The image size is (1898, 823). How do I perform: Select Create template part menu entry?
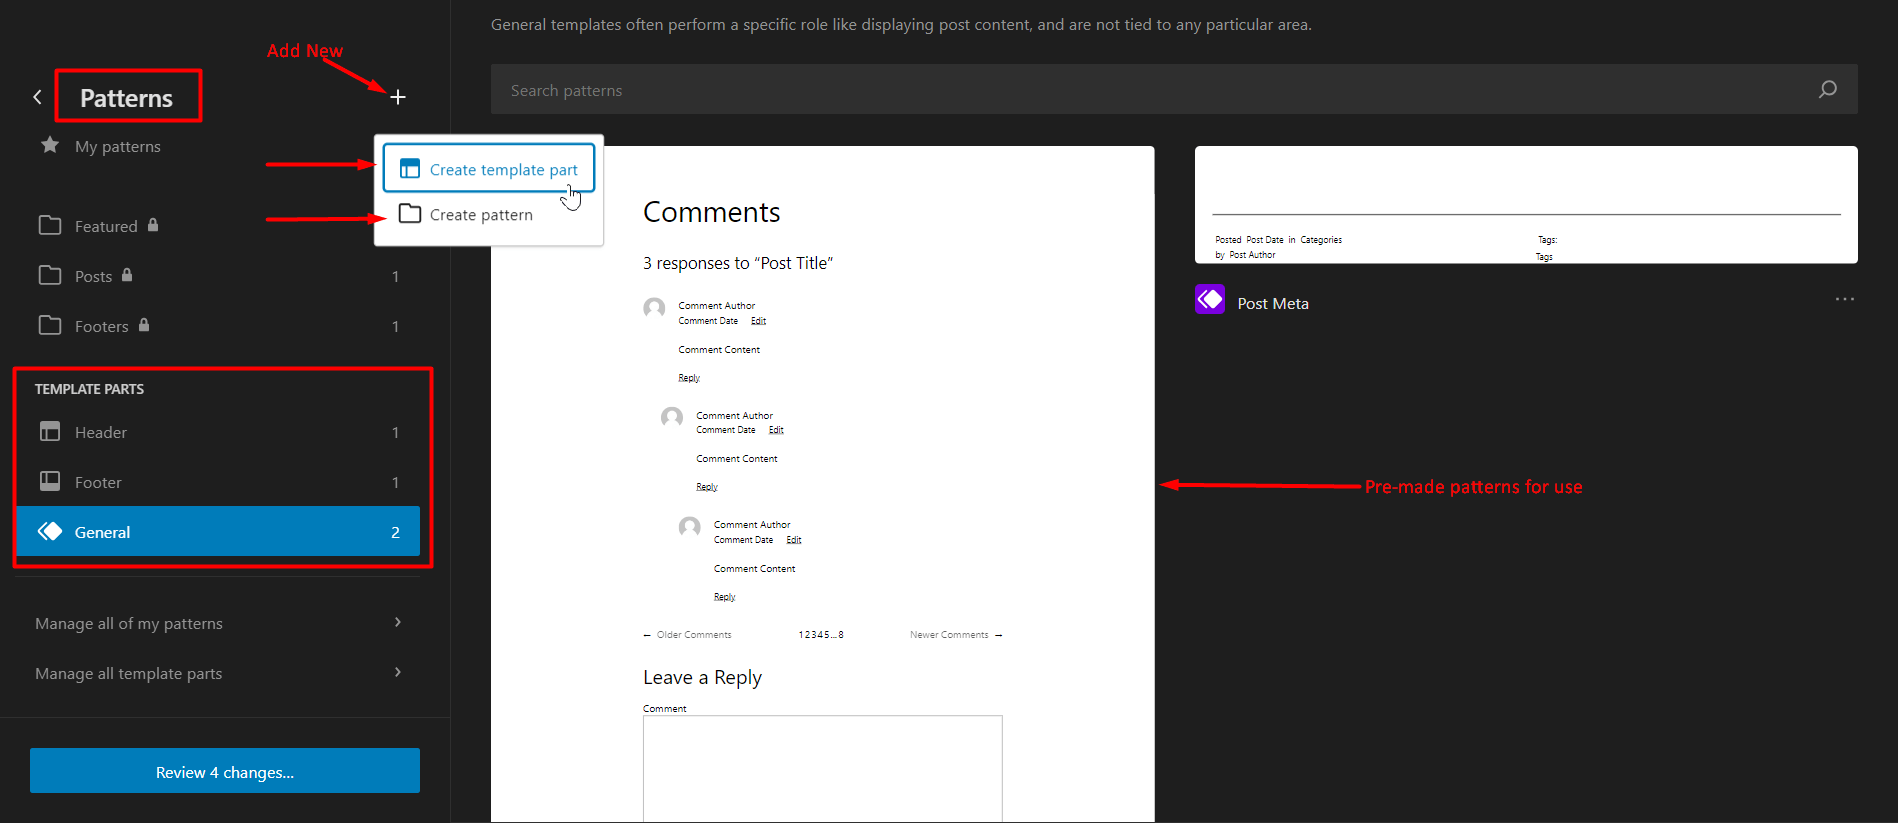pos(489,169)
